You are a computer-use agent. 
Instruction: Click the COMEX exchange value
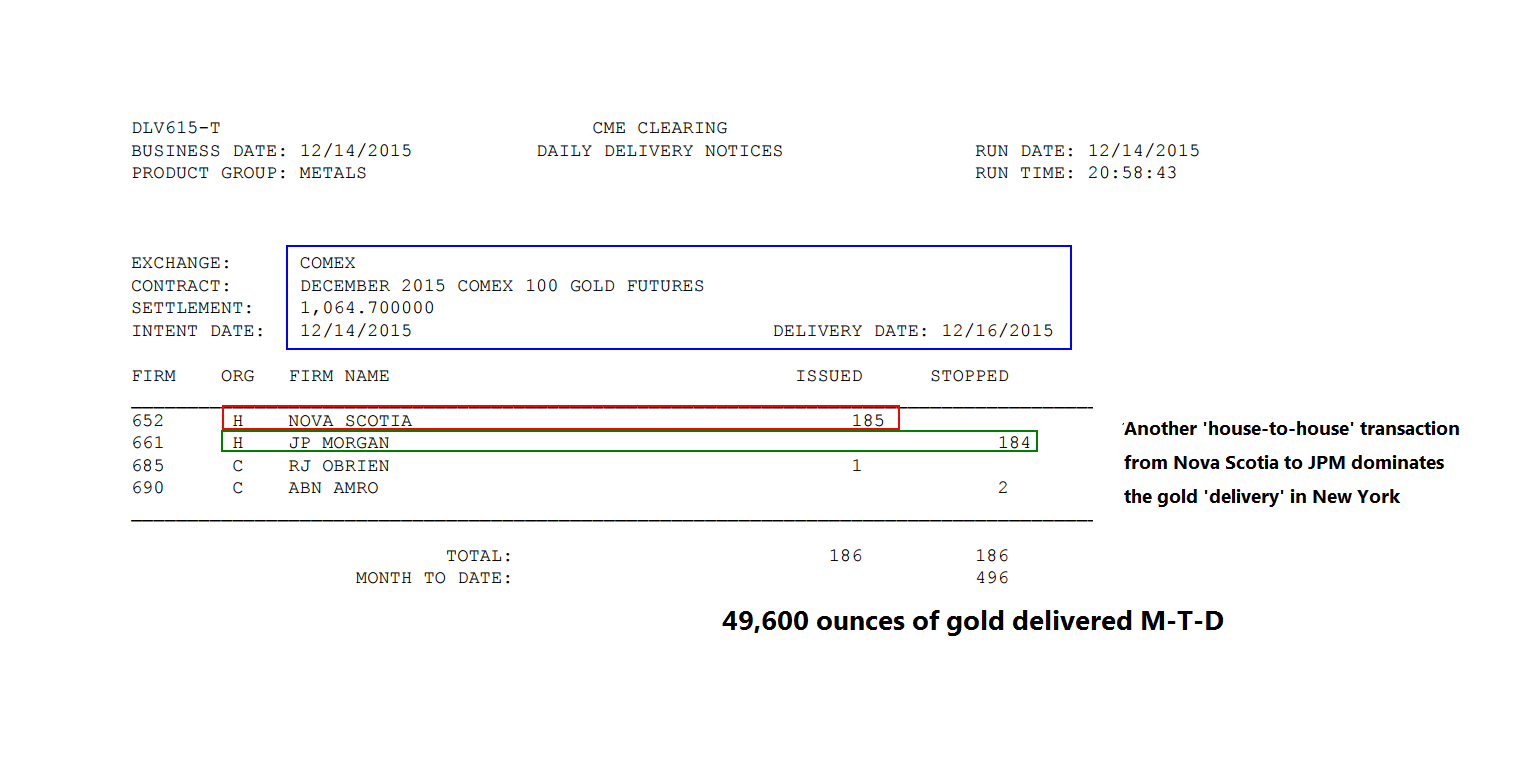(328, 263)
